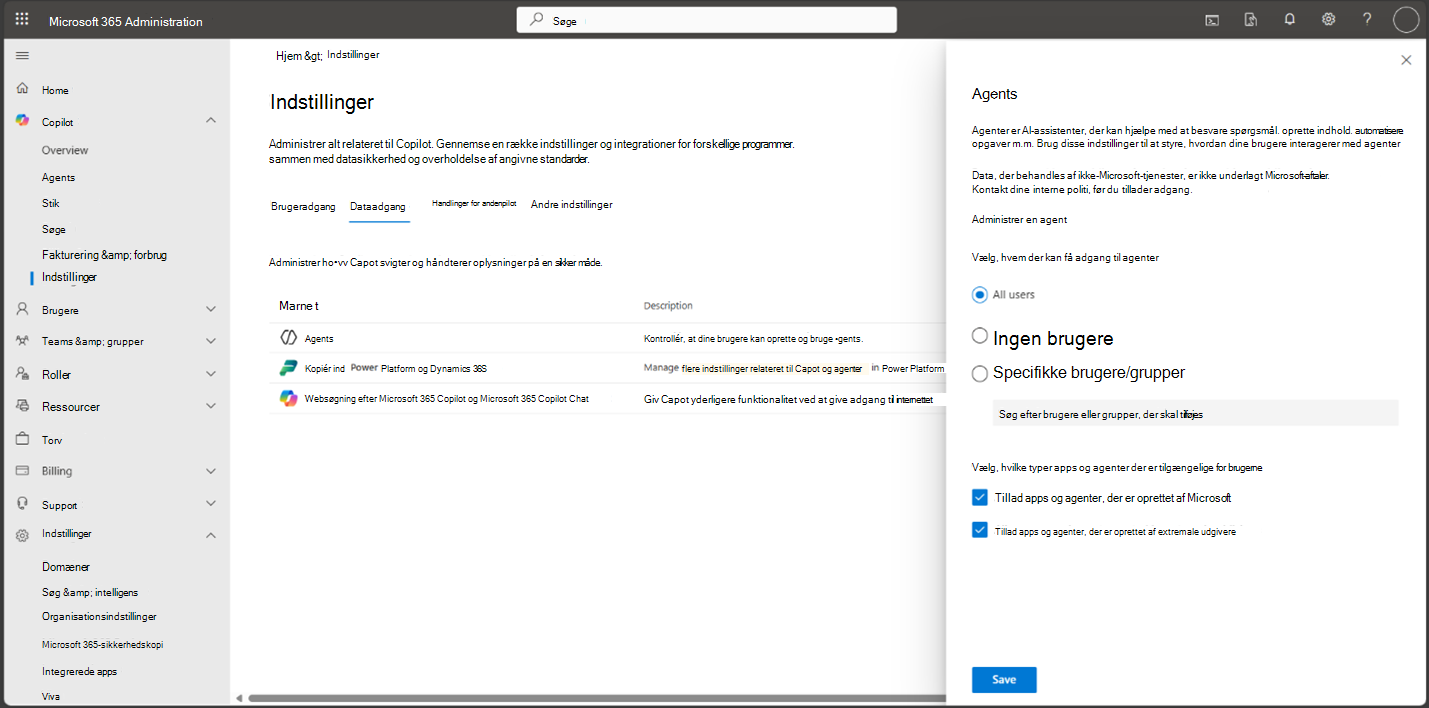
Task: Open Søge under Copilot in sidebar
Action: point(54,230)
